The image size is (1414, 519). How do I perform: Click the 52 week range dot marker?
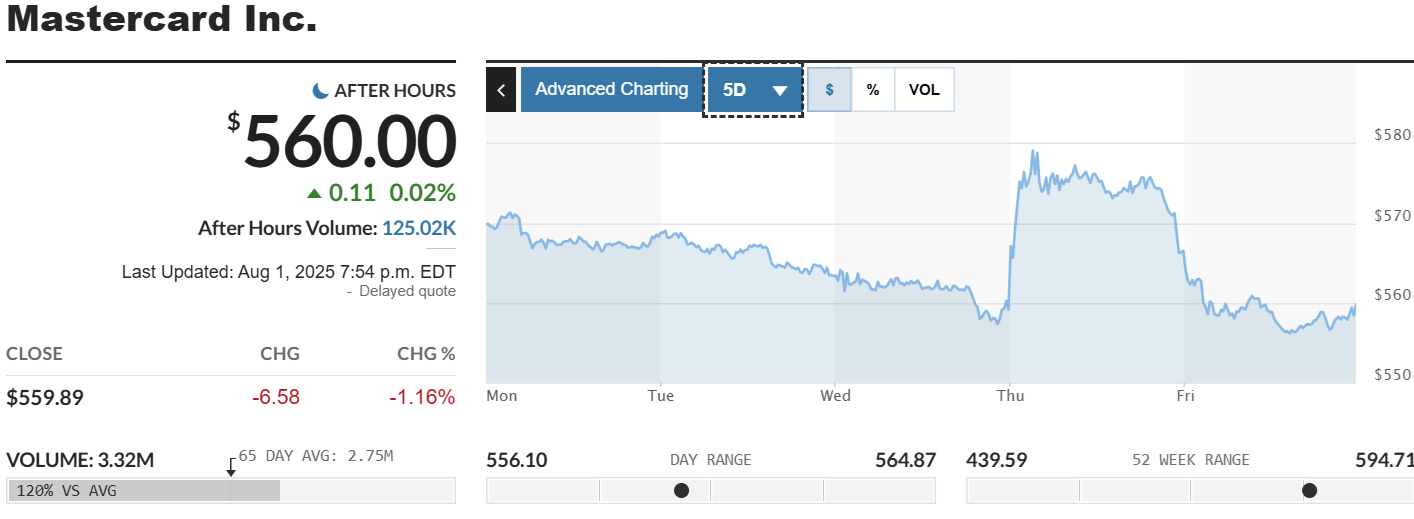pyautogui.click(x=1309, y=490)
